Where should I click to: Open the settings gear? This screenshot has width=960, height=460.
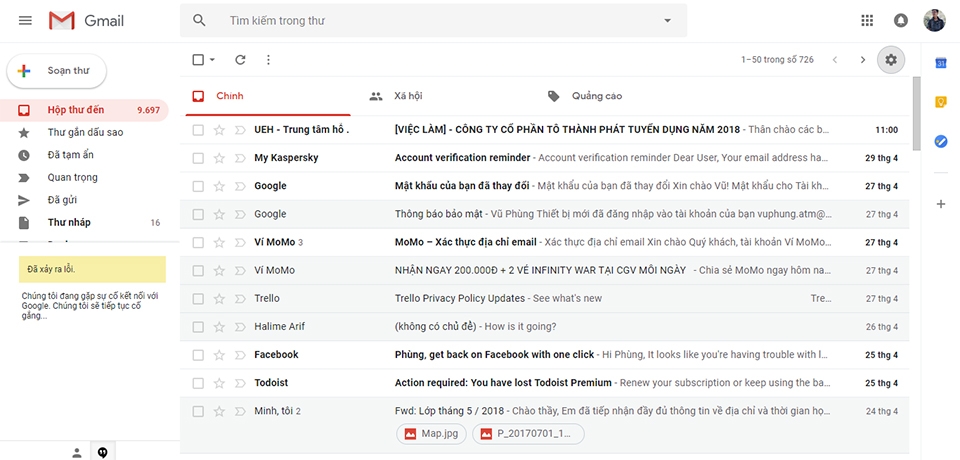(x=891, y=59)
